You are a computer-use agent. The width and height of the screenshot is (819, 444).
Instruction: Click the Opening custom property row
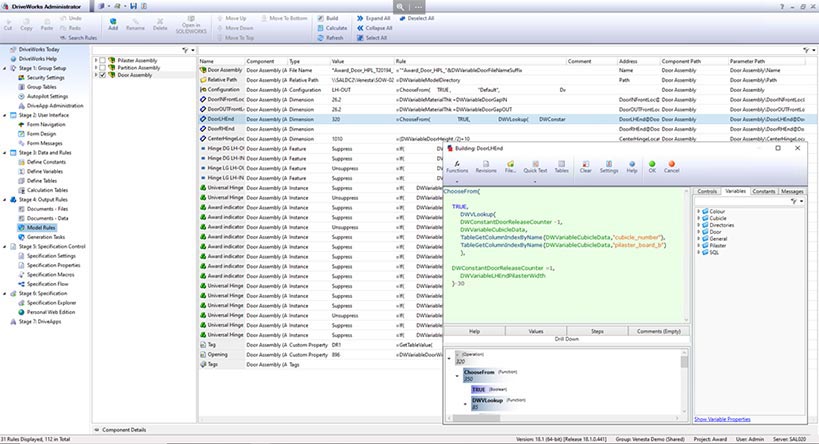pos(321,355)
